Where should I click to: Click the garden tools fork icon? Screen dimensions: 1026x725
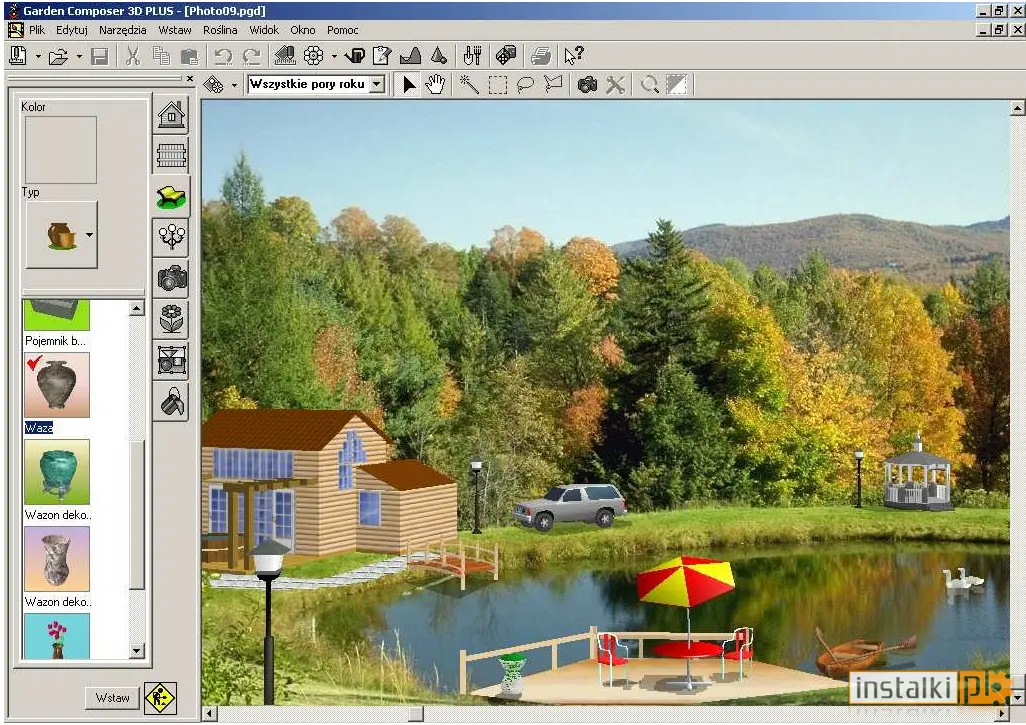(x=472, y=56)
